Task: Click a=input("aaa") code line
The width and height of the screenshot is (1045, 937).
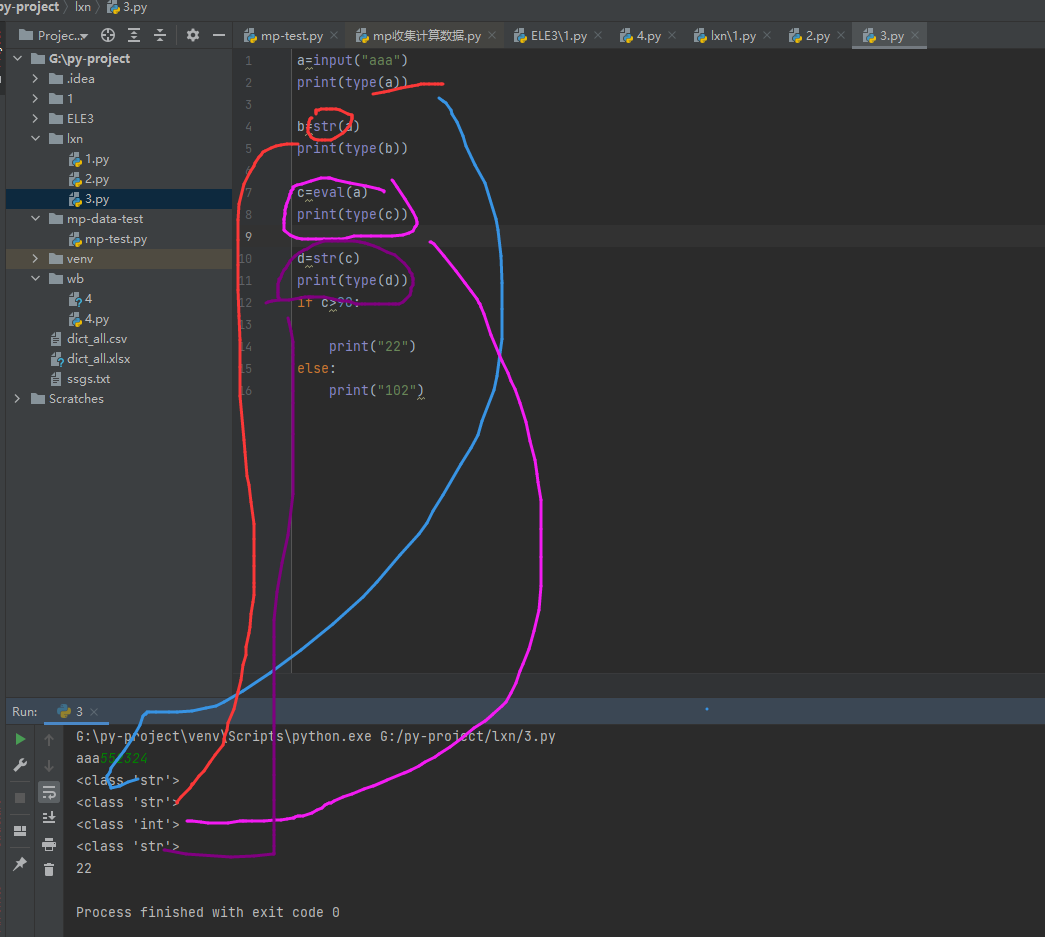Action: (352, 61)
